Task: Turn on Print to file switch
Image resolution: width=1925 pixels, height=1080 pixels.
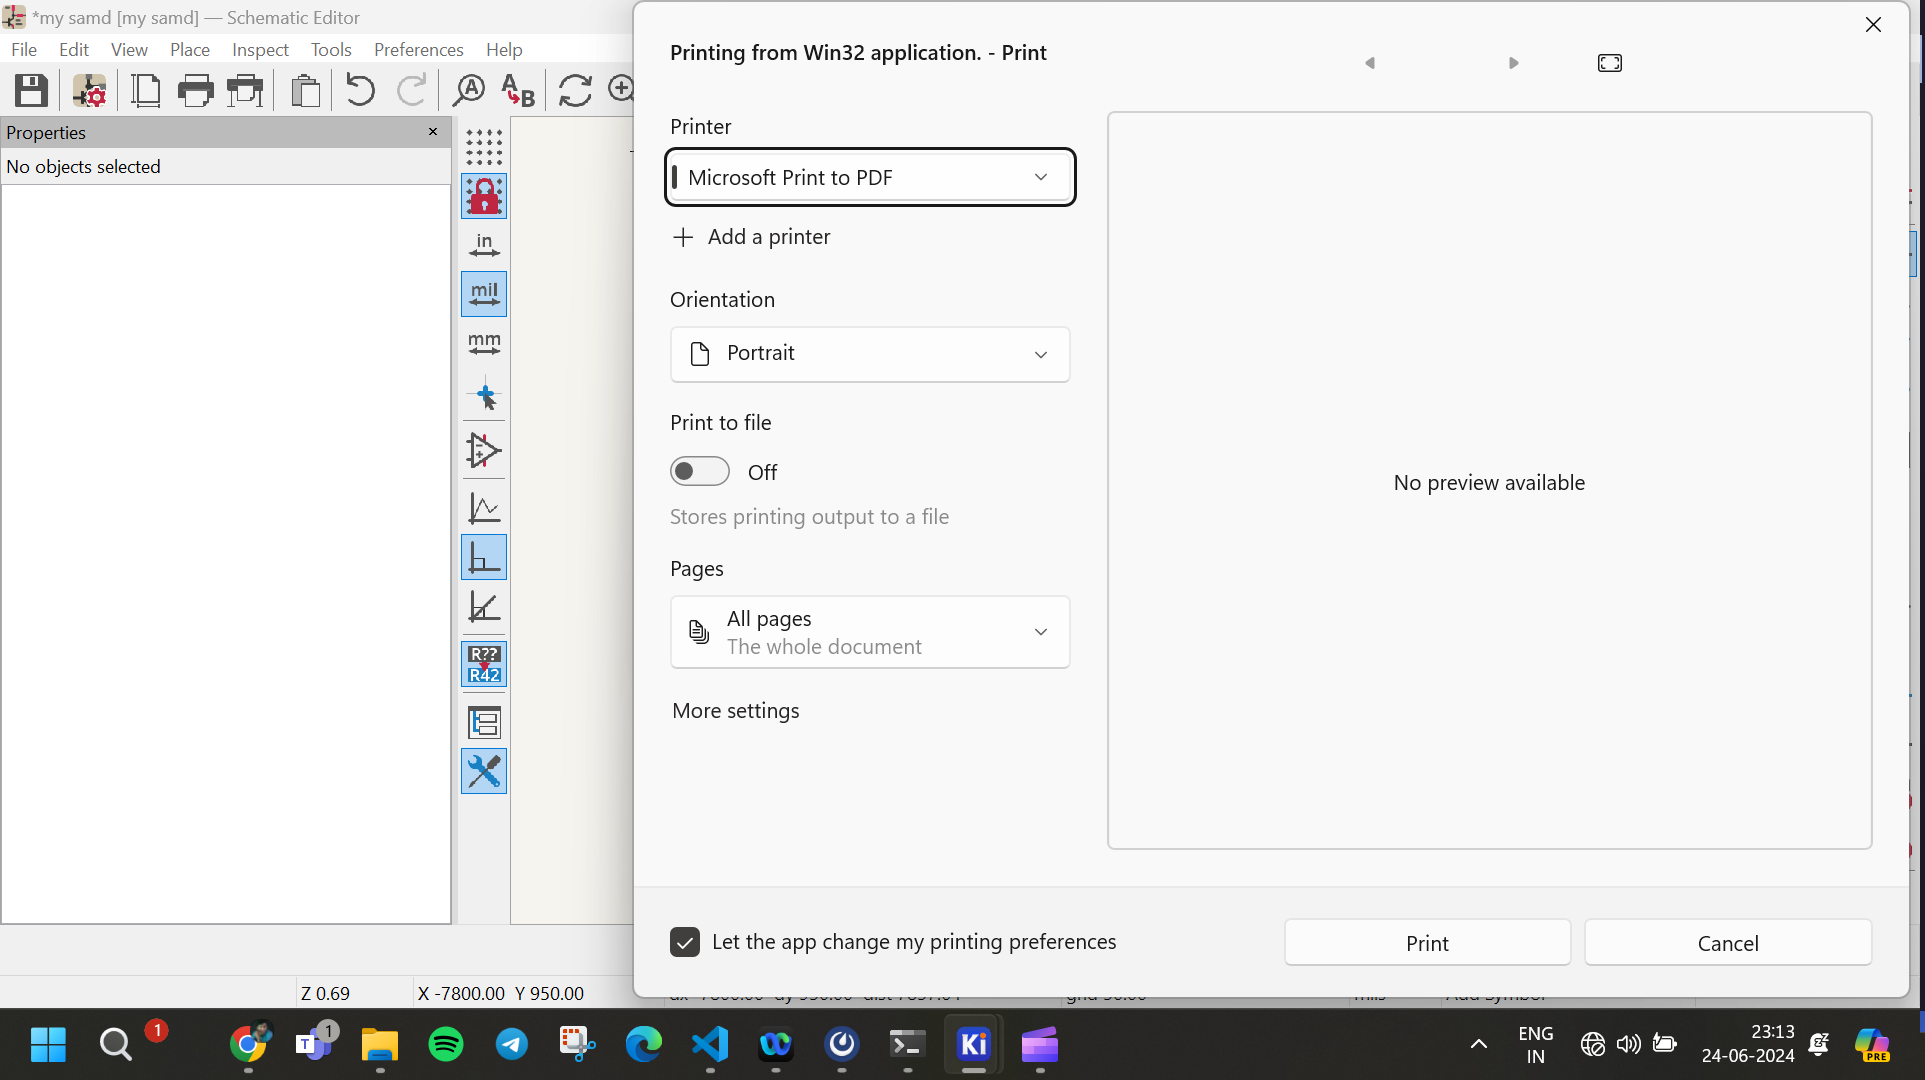Action: [700, 472]
